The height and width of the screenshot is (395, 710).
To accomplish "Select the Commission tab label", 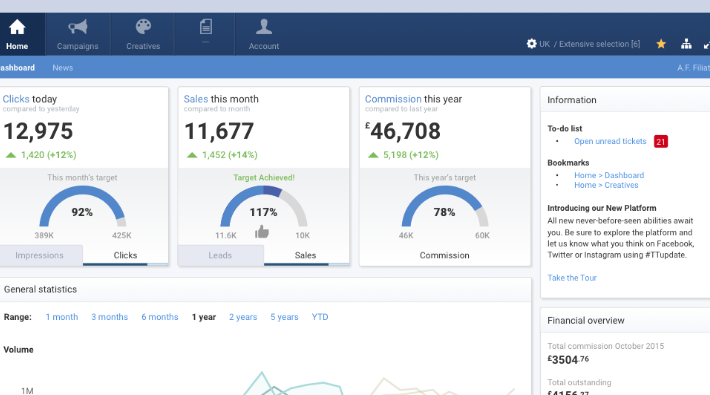I will coord(444,255).
